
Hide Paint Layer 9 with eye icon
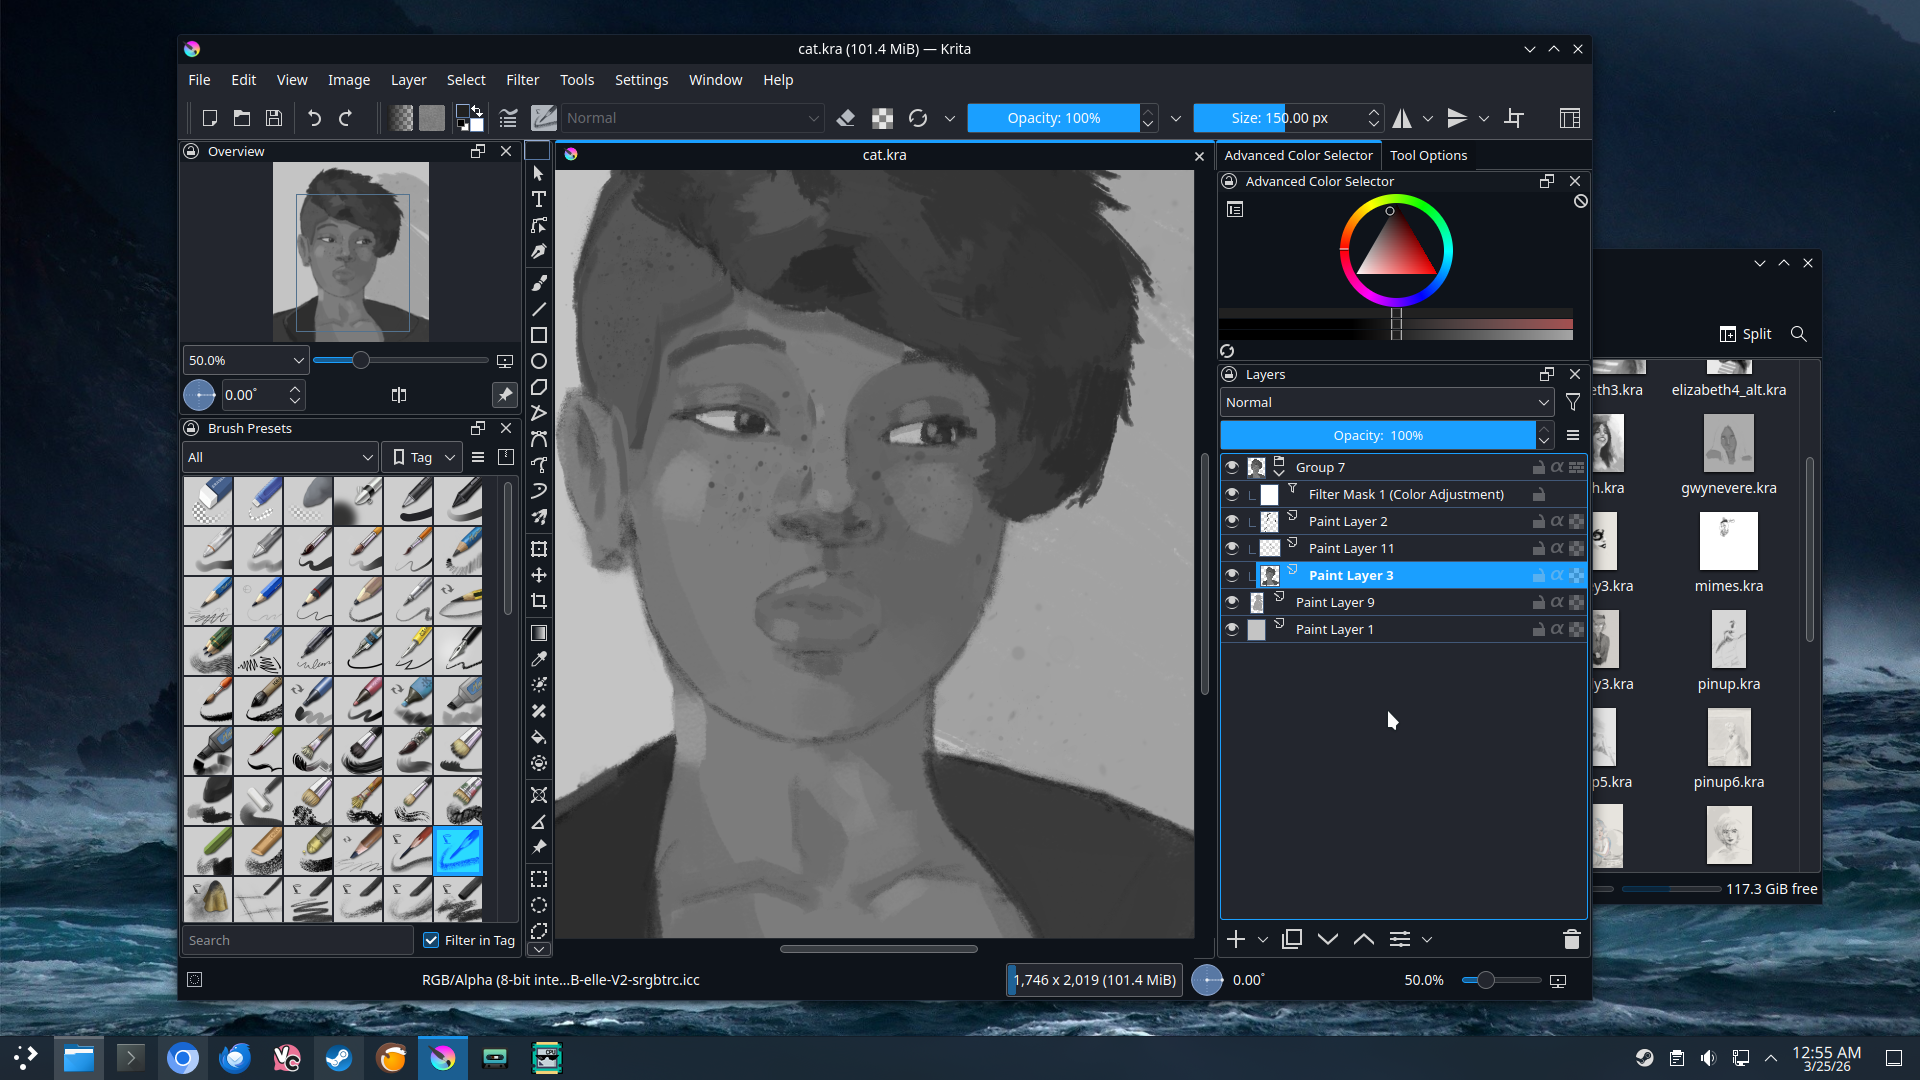click(x=1232, y=602)
